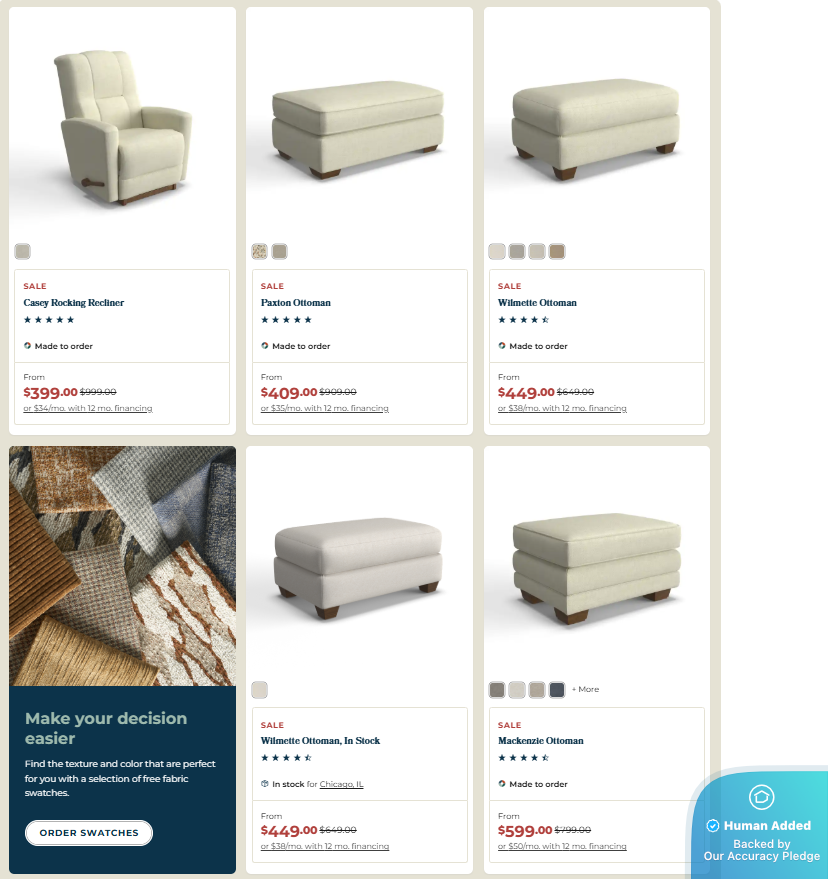Expand '+ More' colors for Mackenzie Ottoman
Viewport: 828px width, 879px height.
coord(585,690)
